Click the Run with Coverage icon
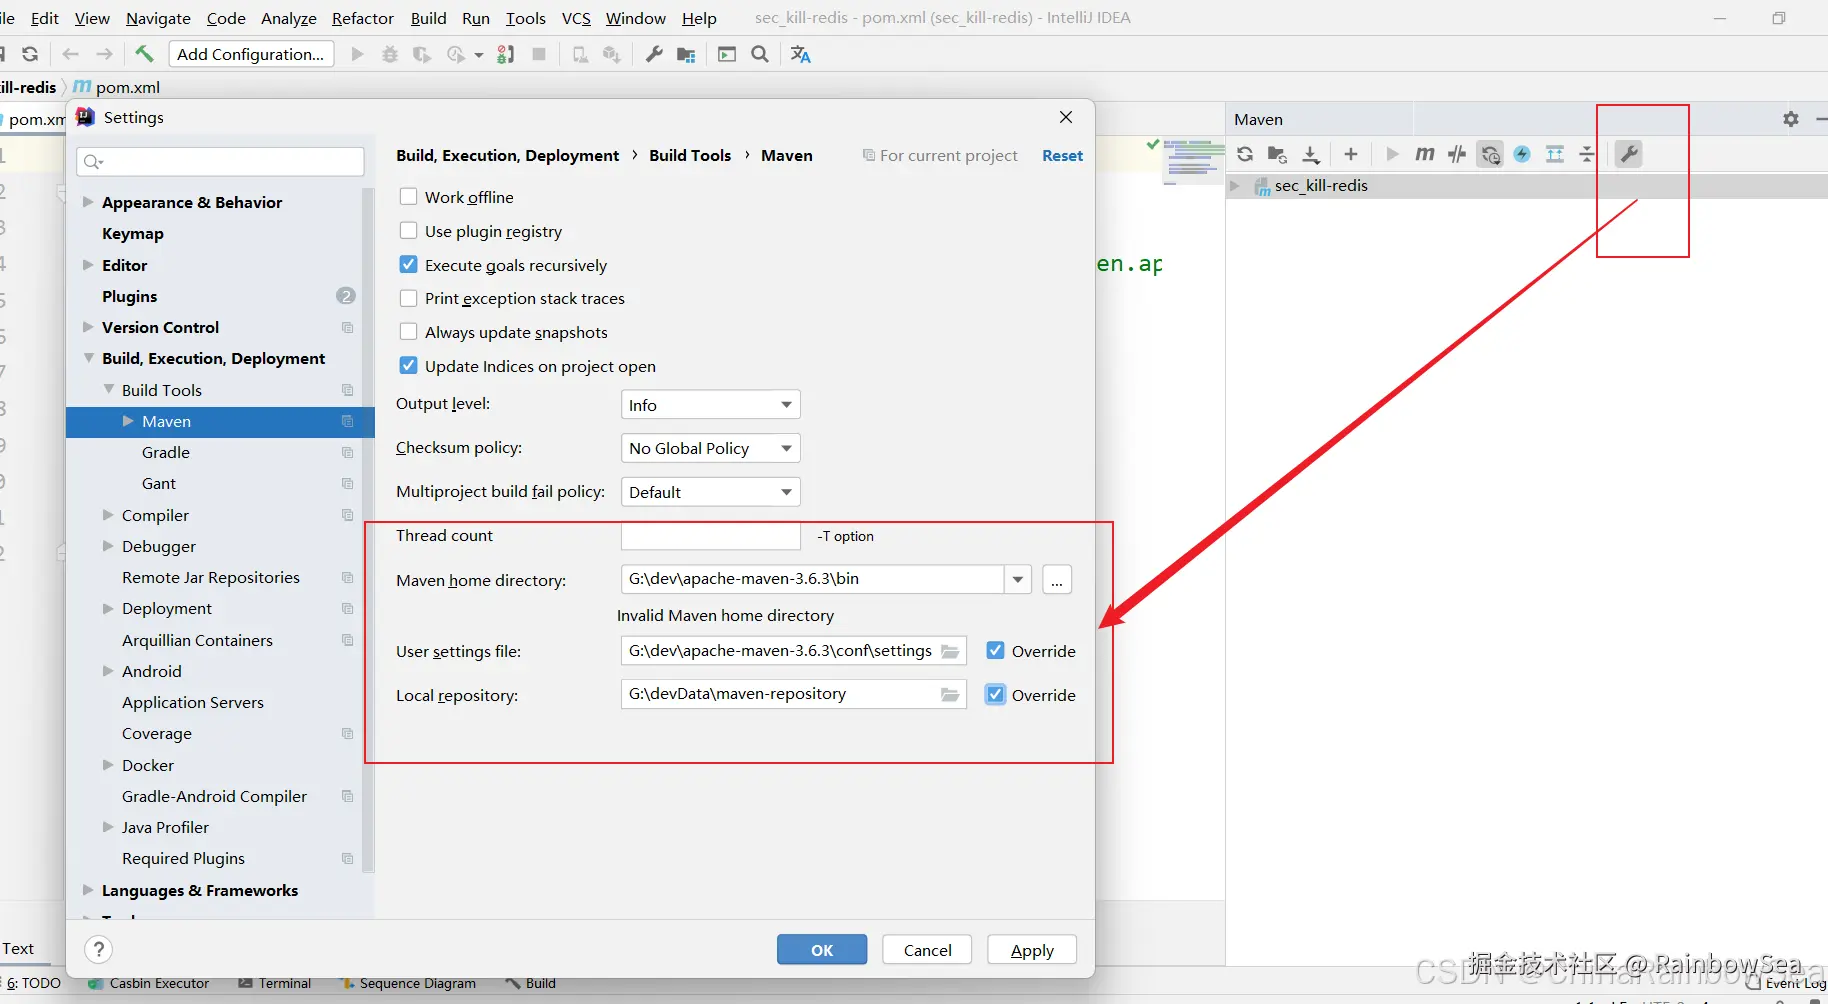Viewport: 1828px width, 1004px height. (422, 54)
